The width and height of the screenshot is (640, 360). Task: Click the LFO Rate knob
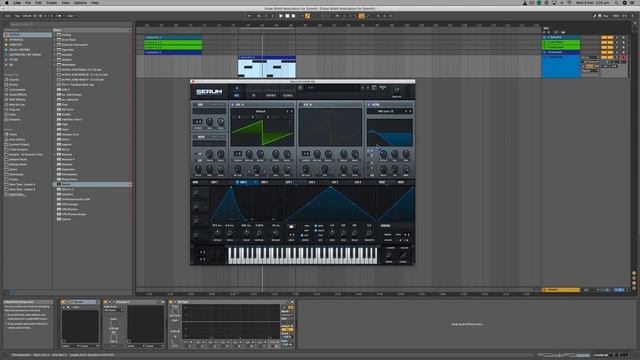(x=332, y=233)
